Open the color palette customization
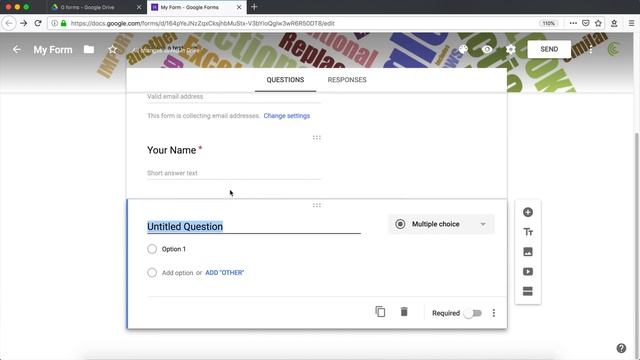This screenshot has width=640, height=360. pos(463,49)
